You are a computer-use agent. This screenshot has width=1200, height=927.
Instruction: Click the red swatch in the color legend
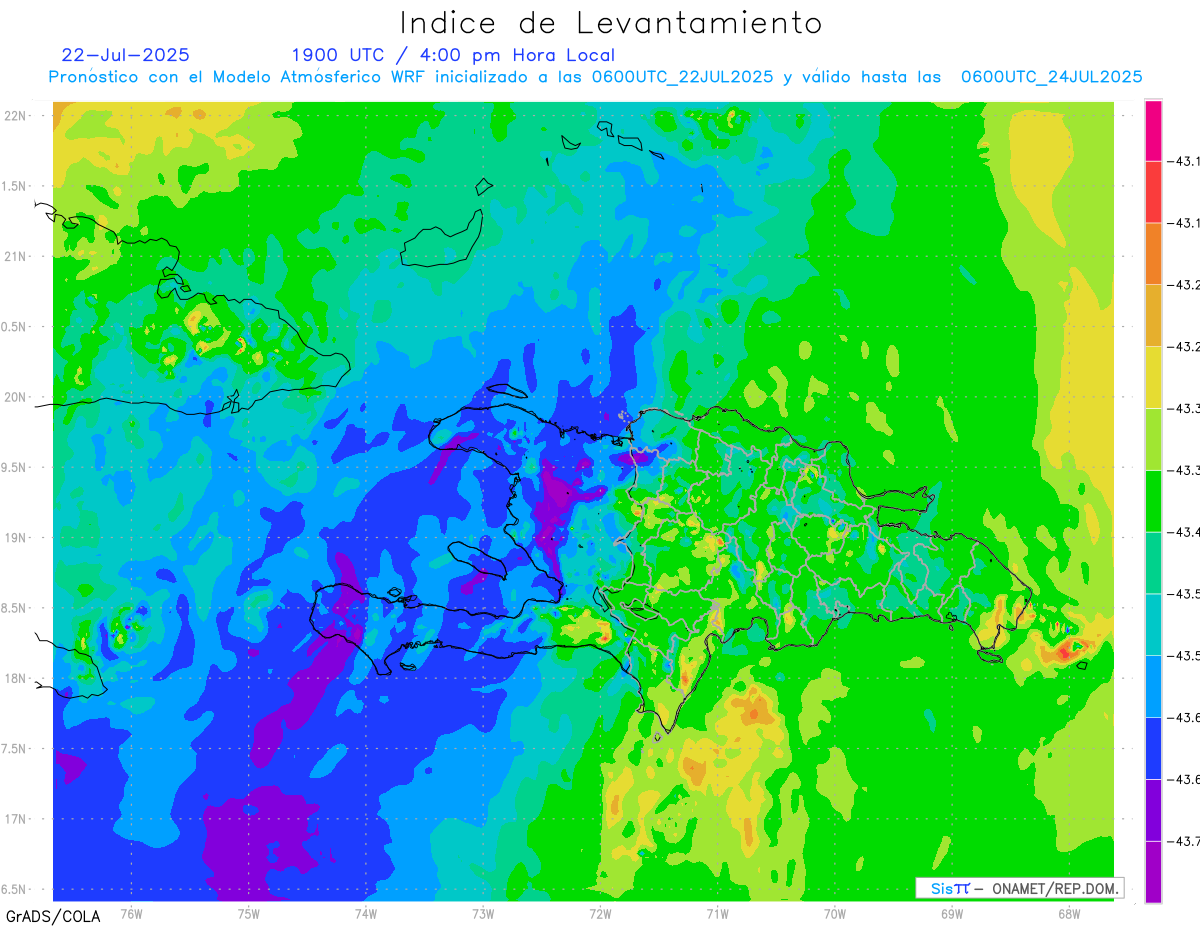[1153, 191]
